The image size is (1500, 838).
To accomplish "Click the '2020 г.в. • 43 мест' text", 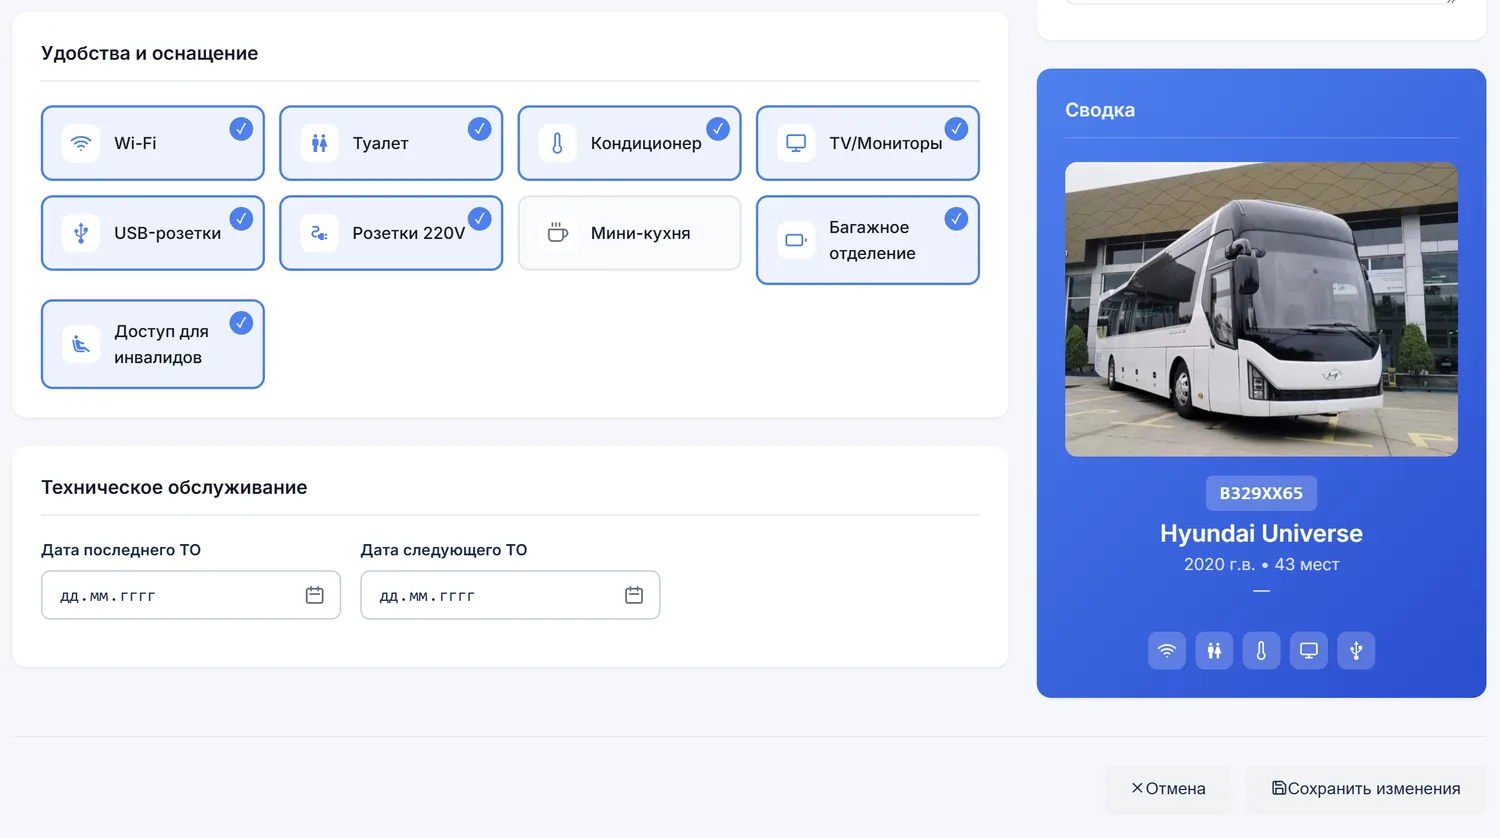I will 1261,564.
